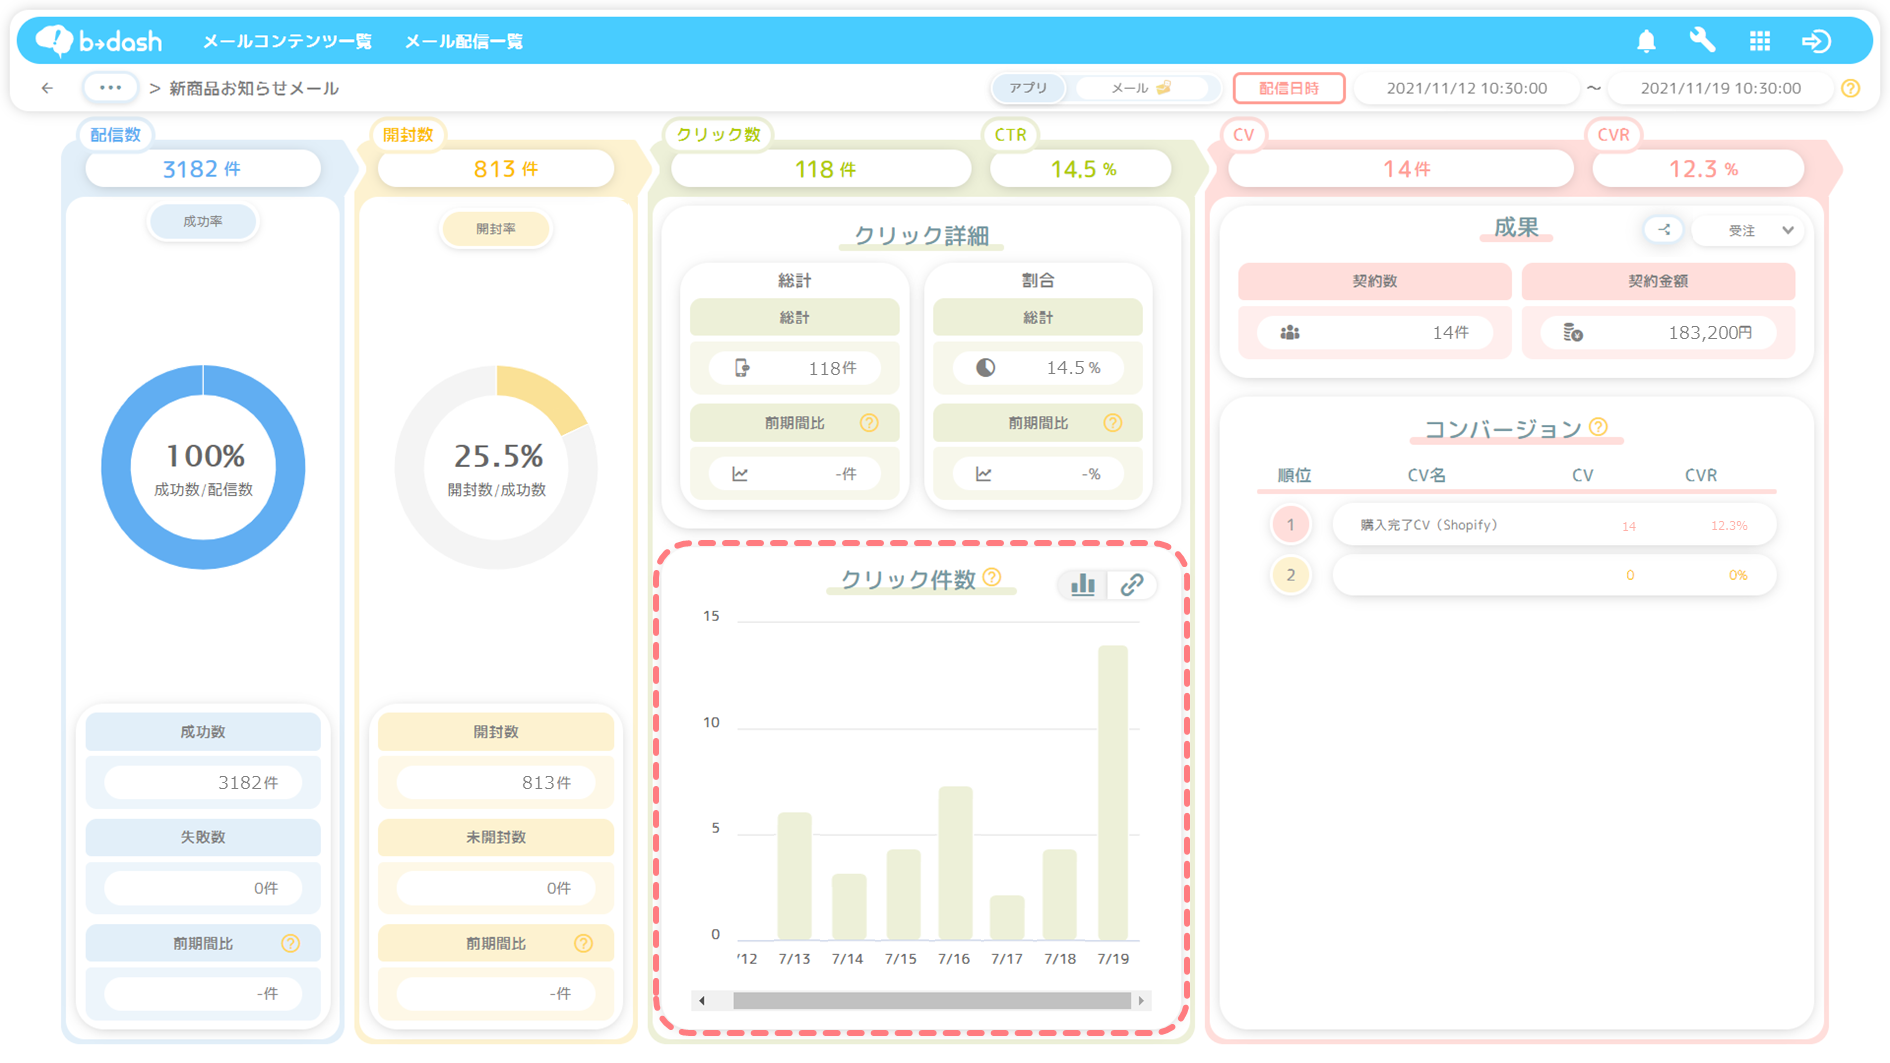Click the 開封率 button
This screenshot has width=1890, height=1063.
coord(496,229)
